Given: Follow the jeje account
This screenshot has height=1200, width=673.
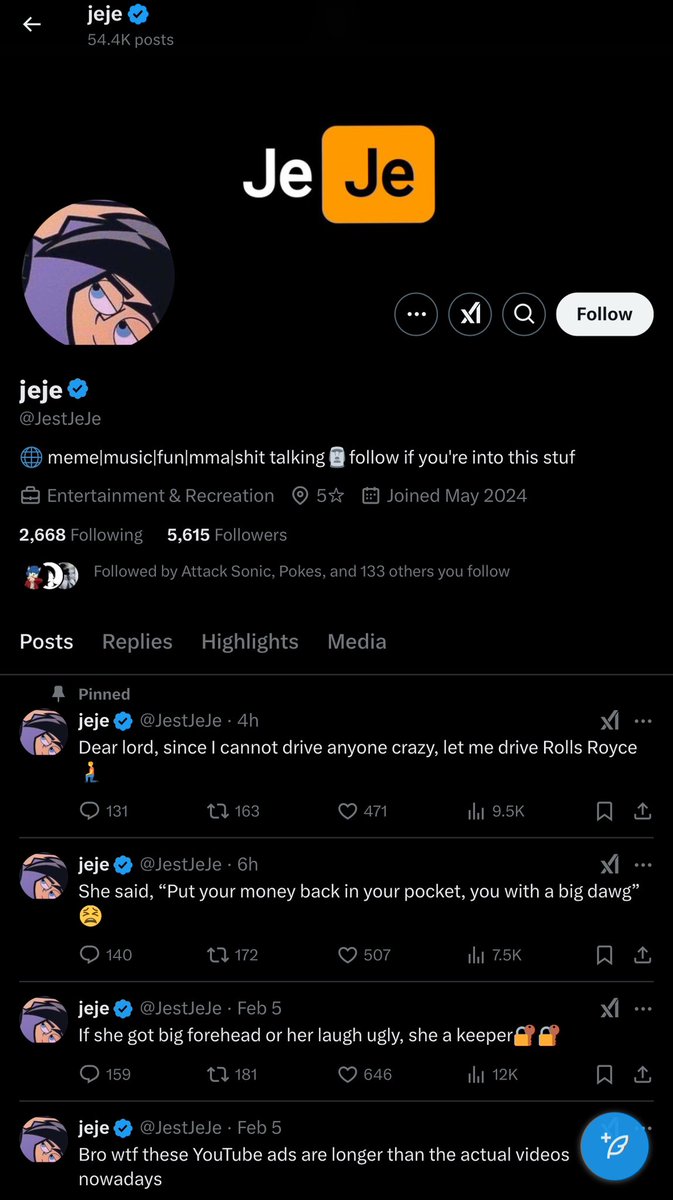Looking at the screenshot, I should coord(604,314).
